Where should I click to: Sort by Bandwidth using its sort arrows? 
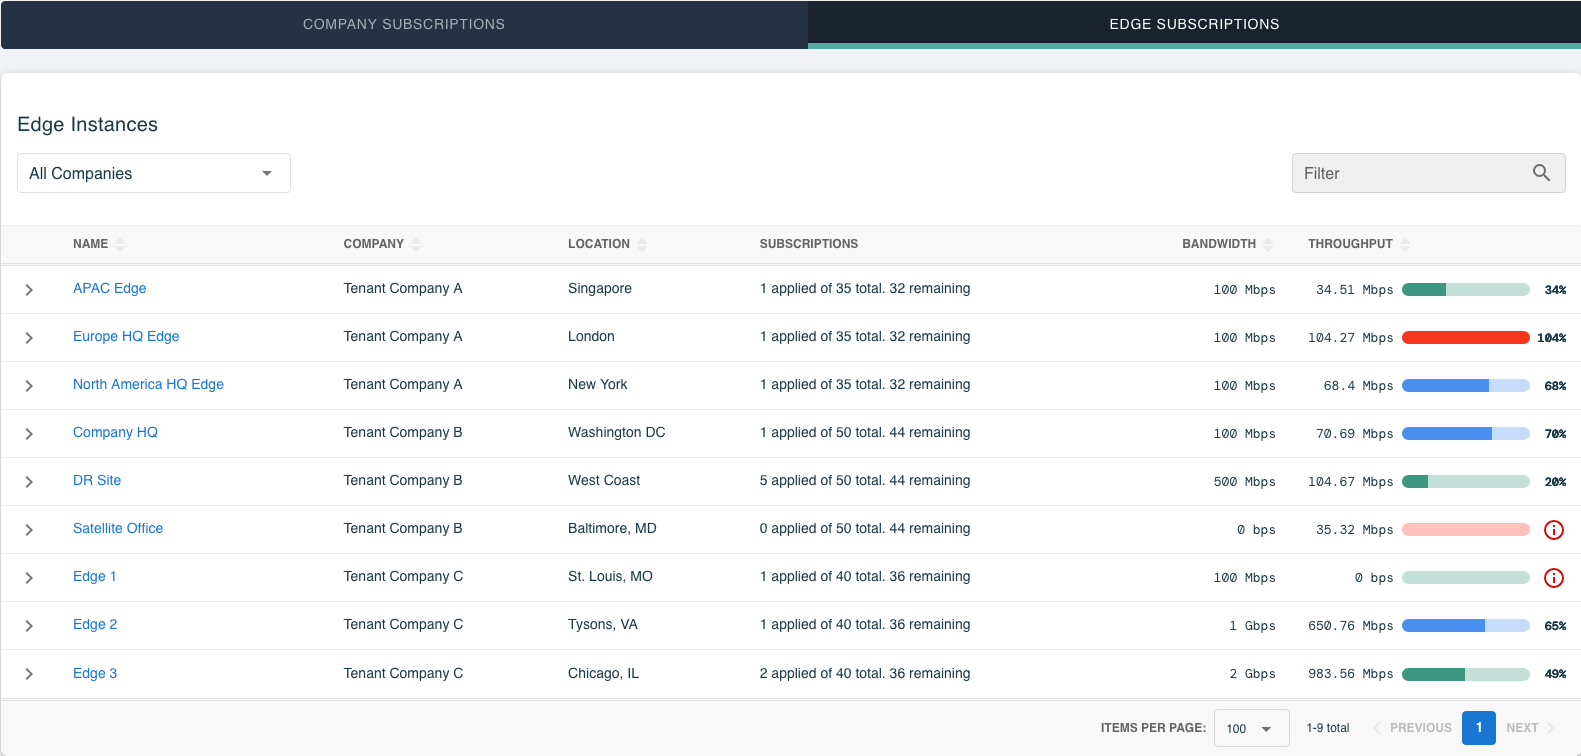(x=1268, y=244)
